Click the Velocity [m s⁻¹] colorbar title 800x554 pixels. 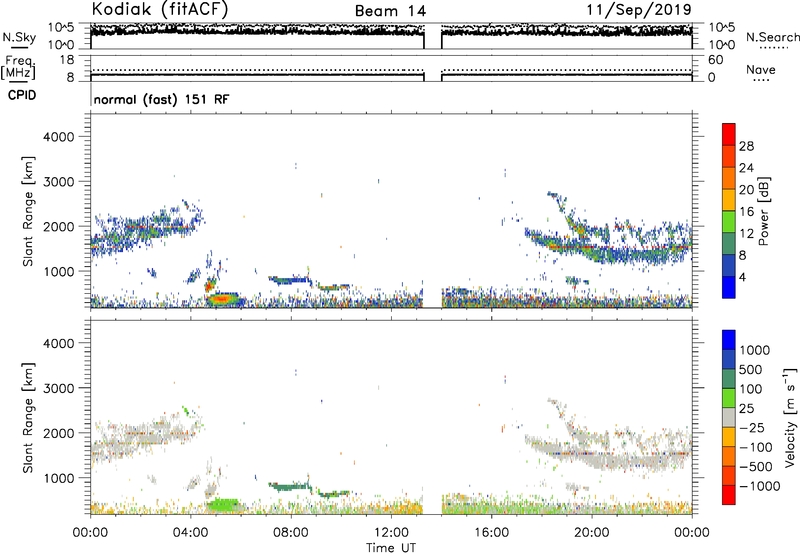click(790, 417)
